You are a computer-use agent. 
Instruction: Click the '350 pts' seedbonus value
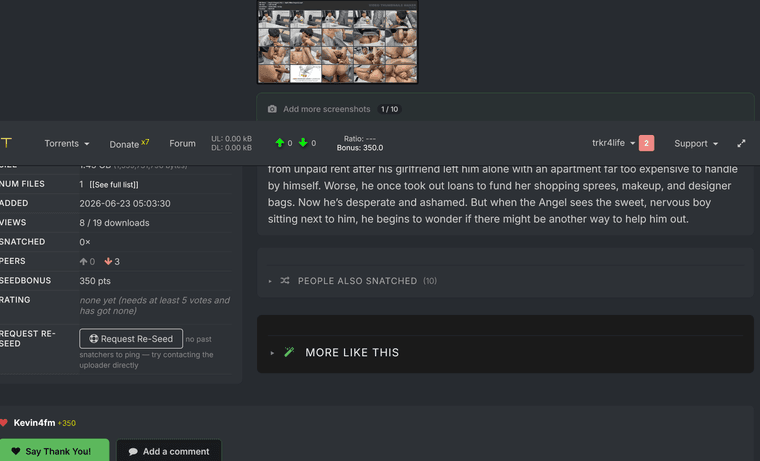click(x=95, y=281)
